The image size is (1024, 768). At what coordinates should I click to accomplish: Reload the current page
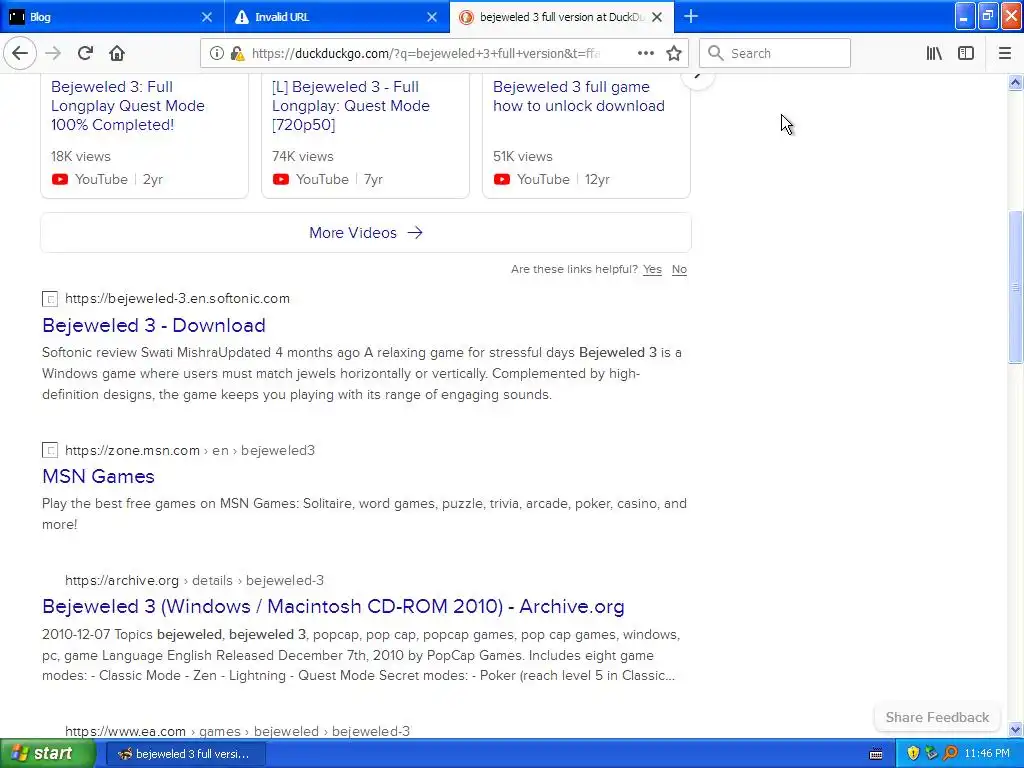tap(85, 53)
